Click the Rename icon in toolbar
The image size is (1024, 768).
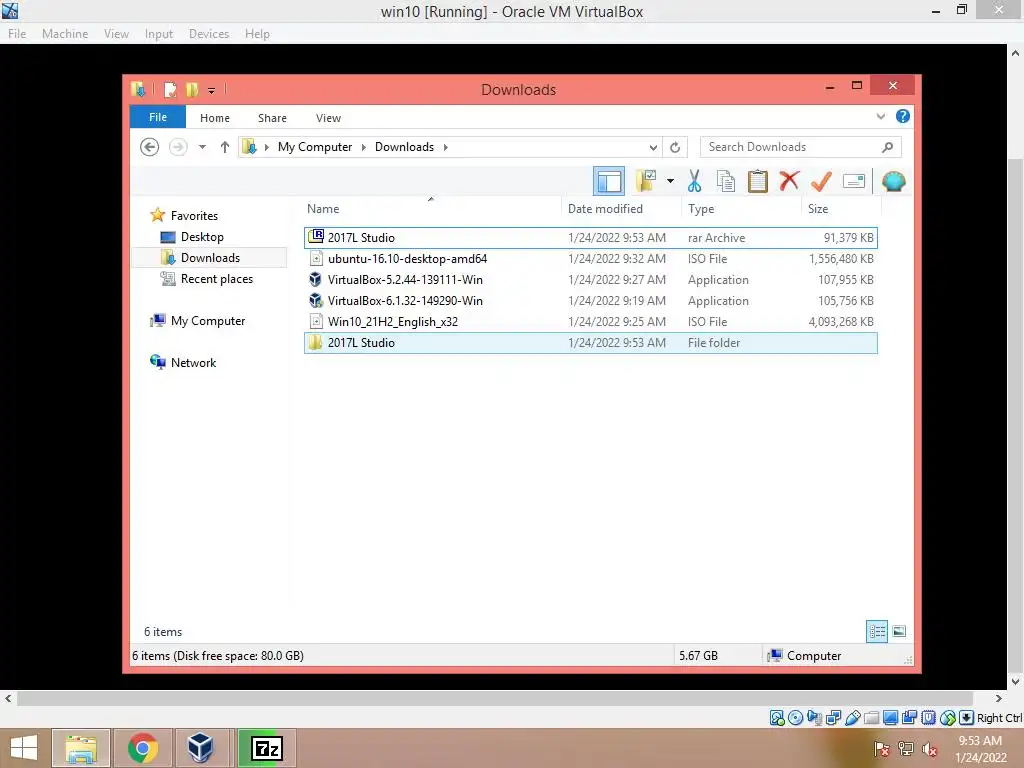854,181
